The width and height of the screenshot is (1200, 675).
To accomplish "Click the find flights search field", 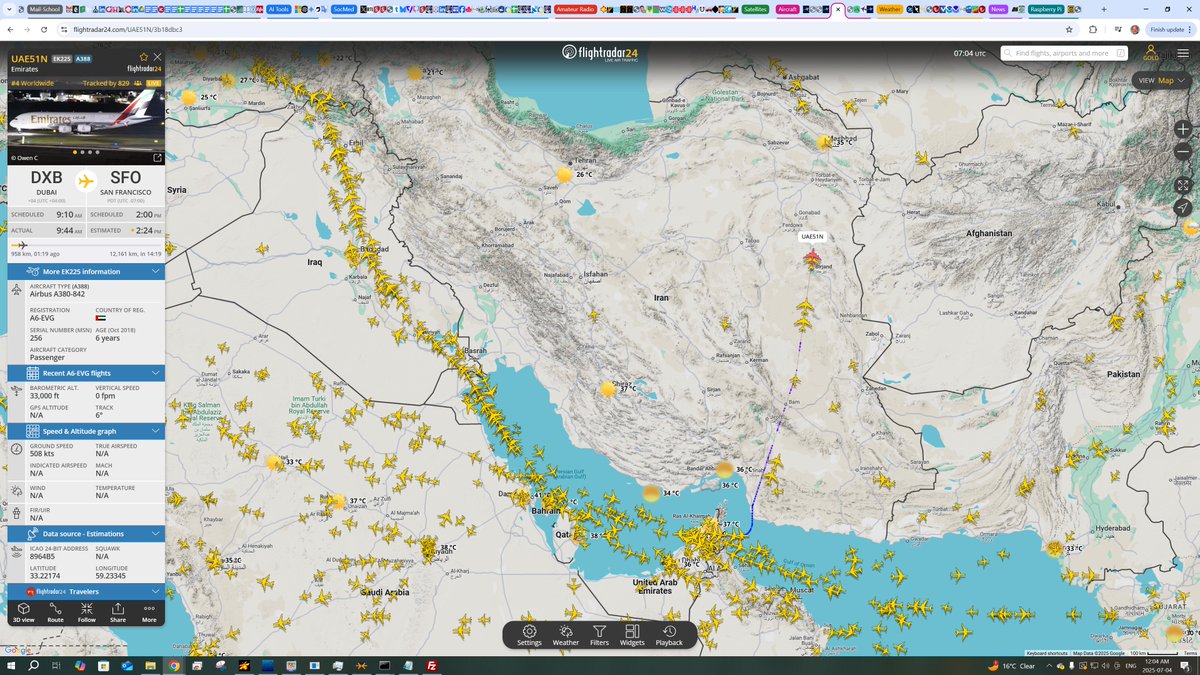I will (x=1063, y=53).
